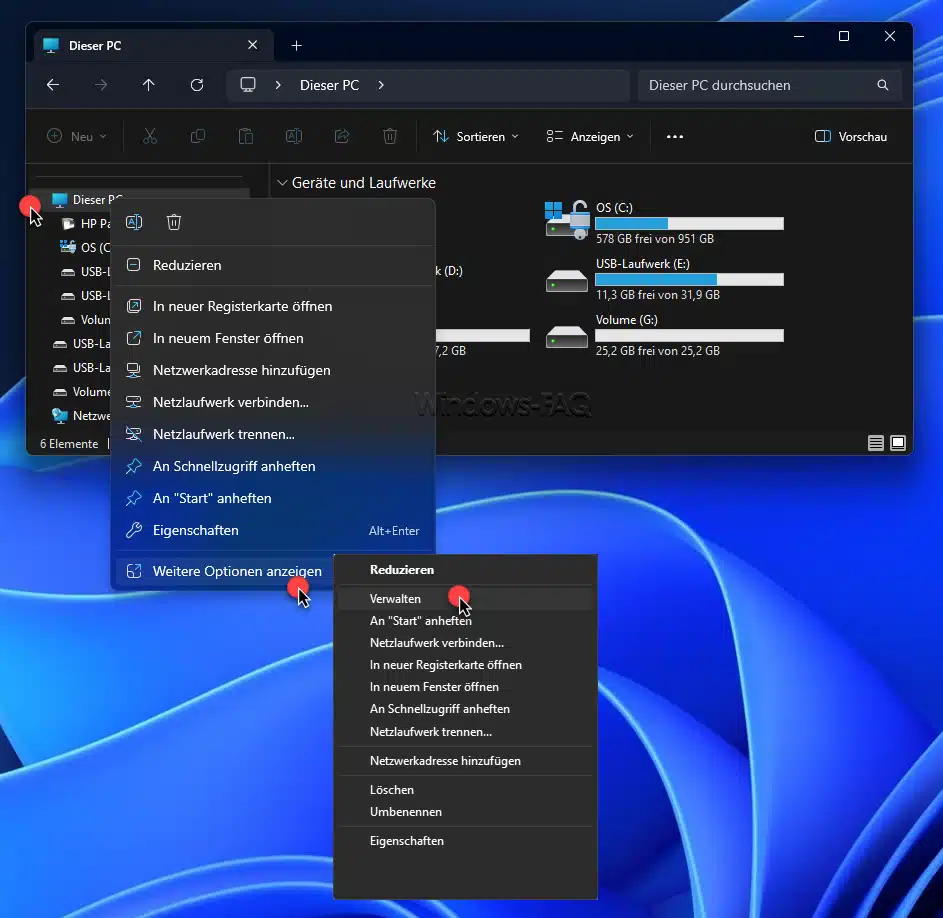Image resolution: width=943 pixels, height=918 pixels.
Task: Open the OS (C:) drive icon
Action: point(567,220)
